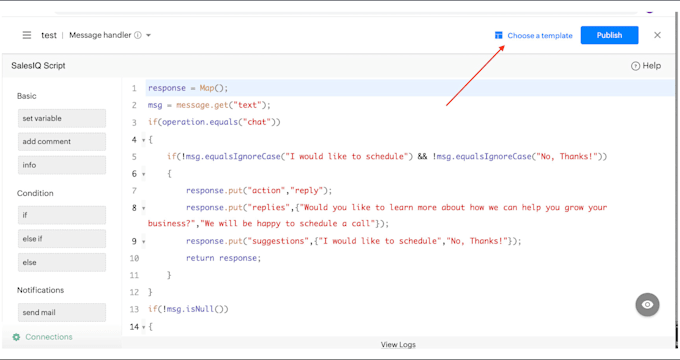680x360 pixels.
Task: Click the if(operation.equals("chat")) line
Action: (214, 122)
